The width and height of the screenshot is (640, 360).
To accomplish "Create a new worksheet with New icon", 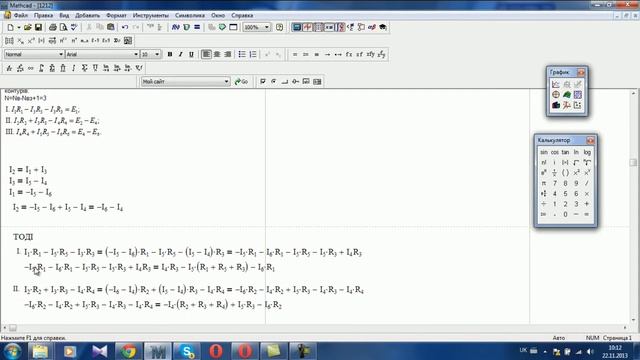I will [10, 27].
